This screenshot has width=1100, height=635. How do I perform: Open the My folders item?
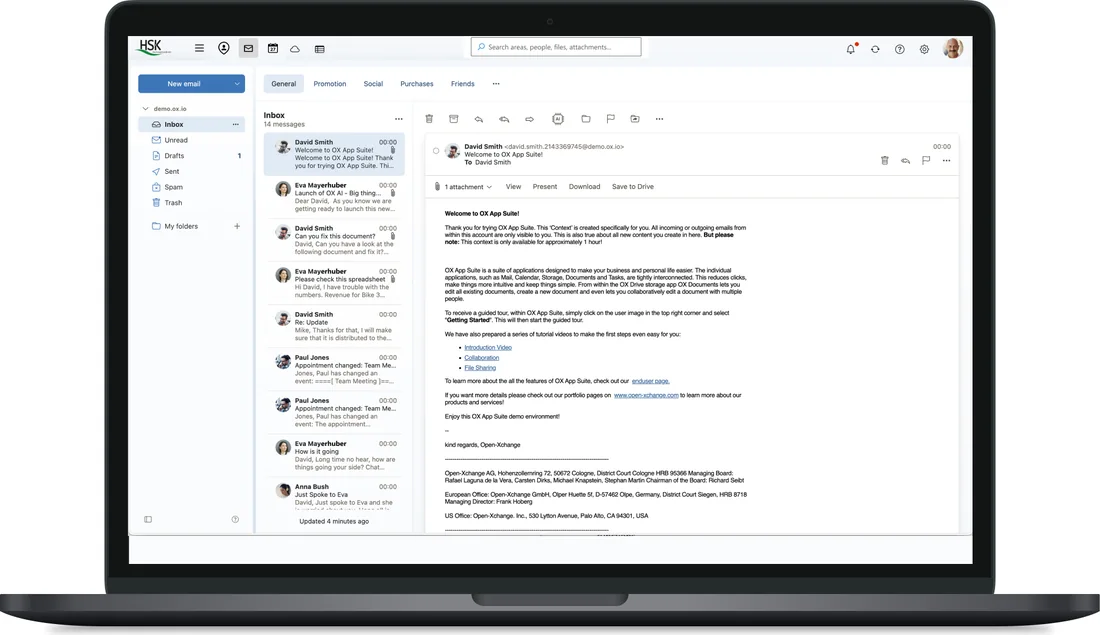(181, 226)
